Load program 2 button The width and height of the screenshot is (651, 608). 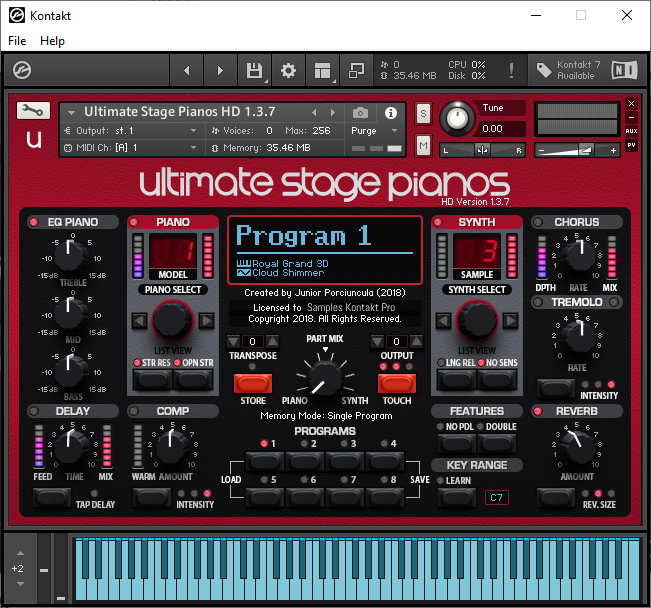[305, 461]
